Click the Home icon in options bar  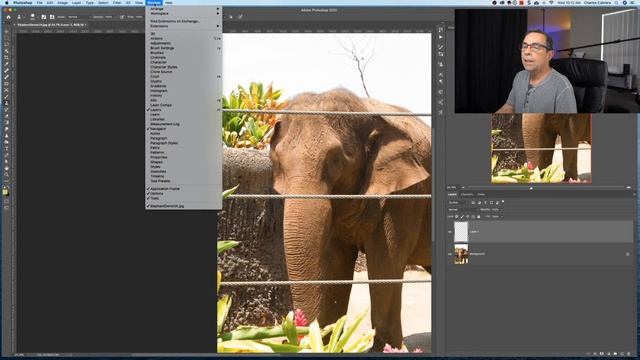(x=8, y=17)
